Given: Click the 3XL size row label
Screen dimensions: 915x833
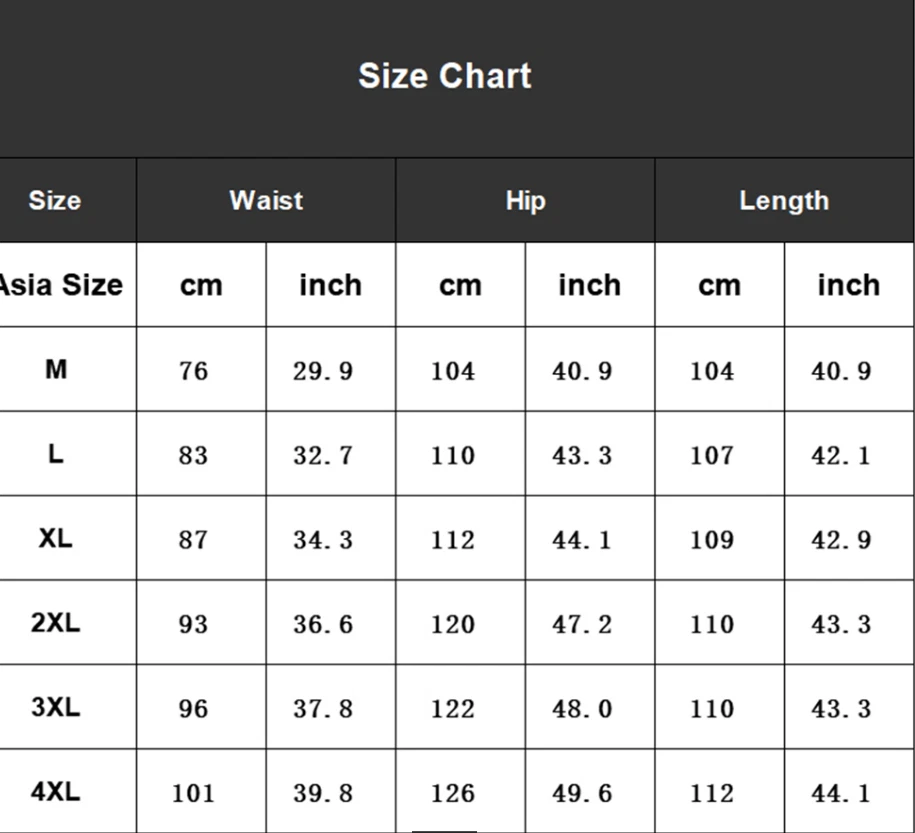Looking at the screenshot, I should (x=56, y=707).
